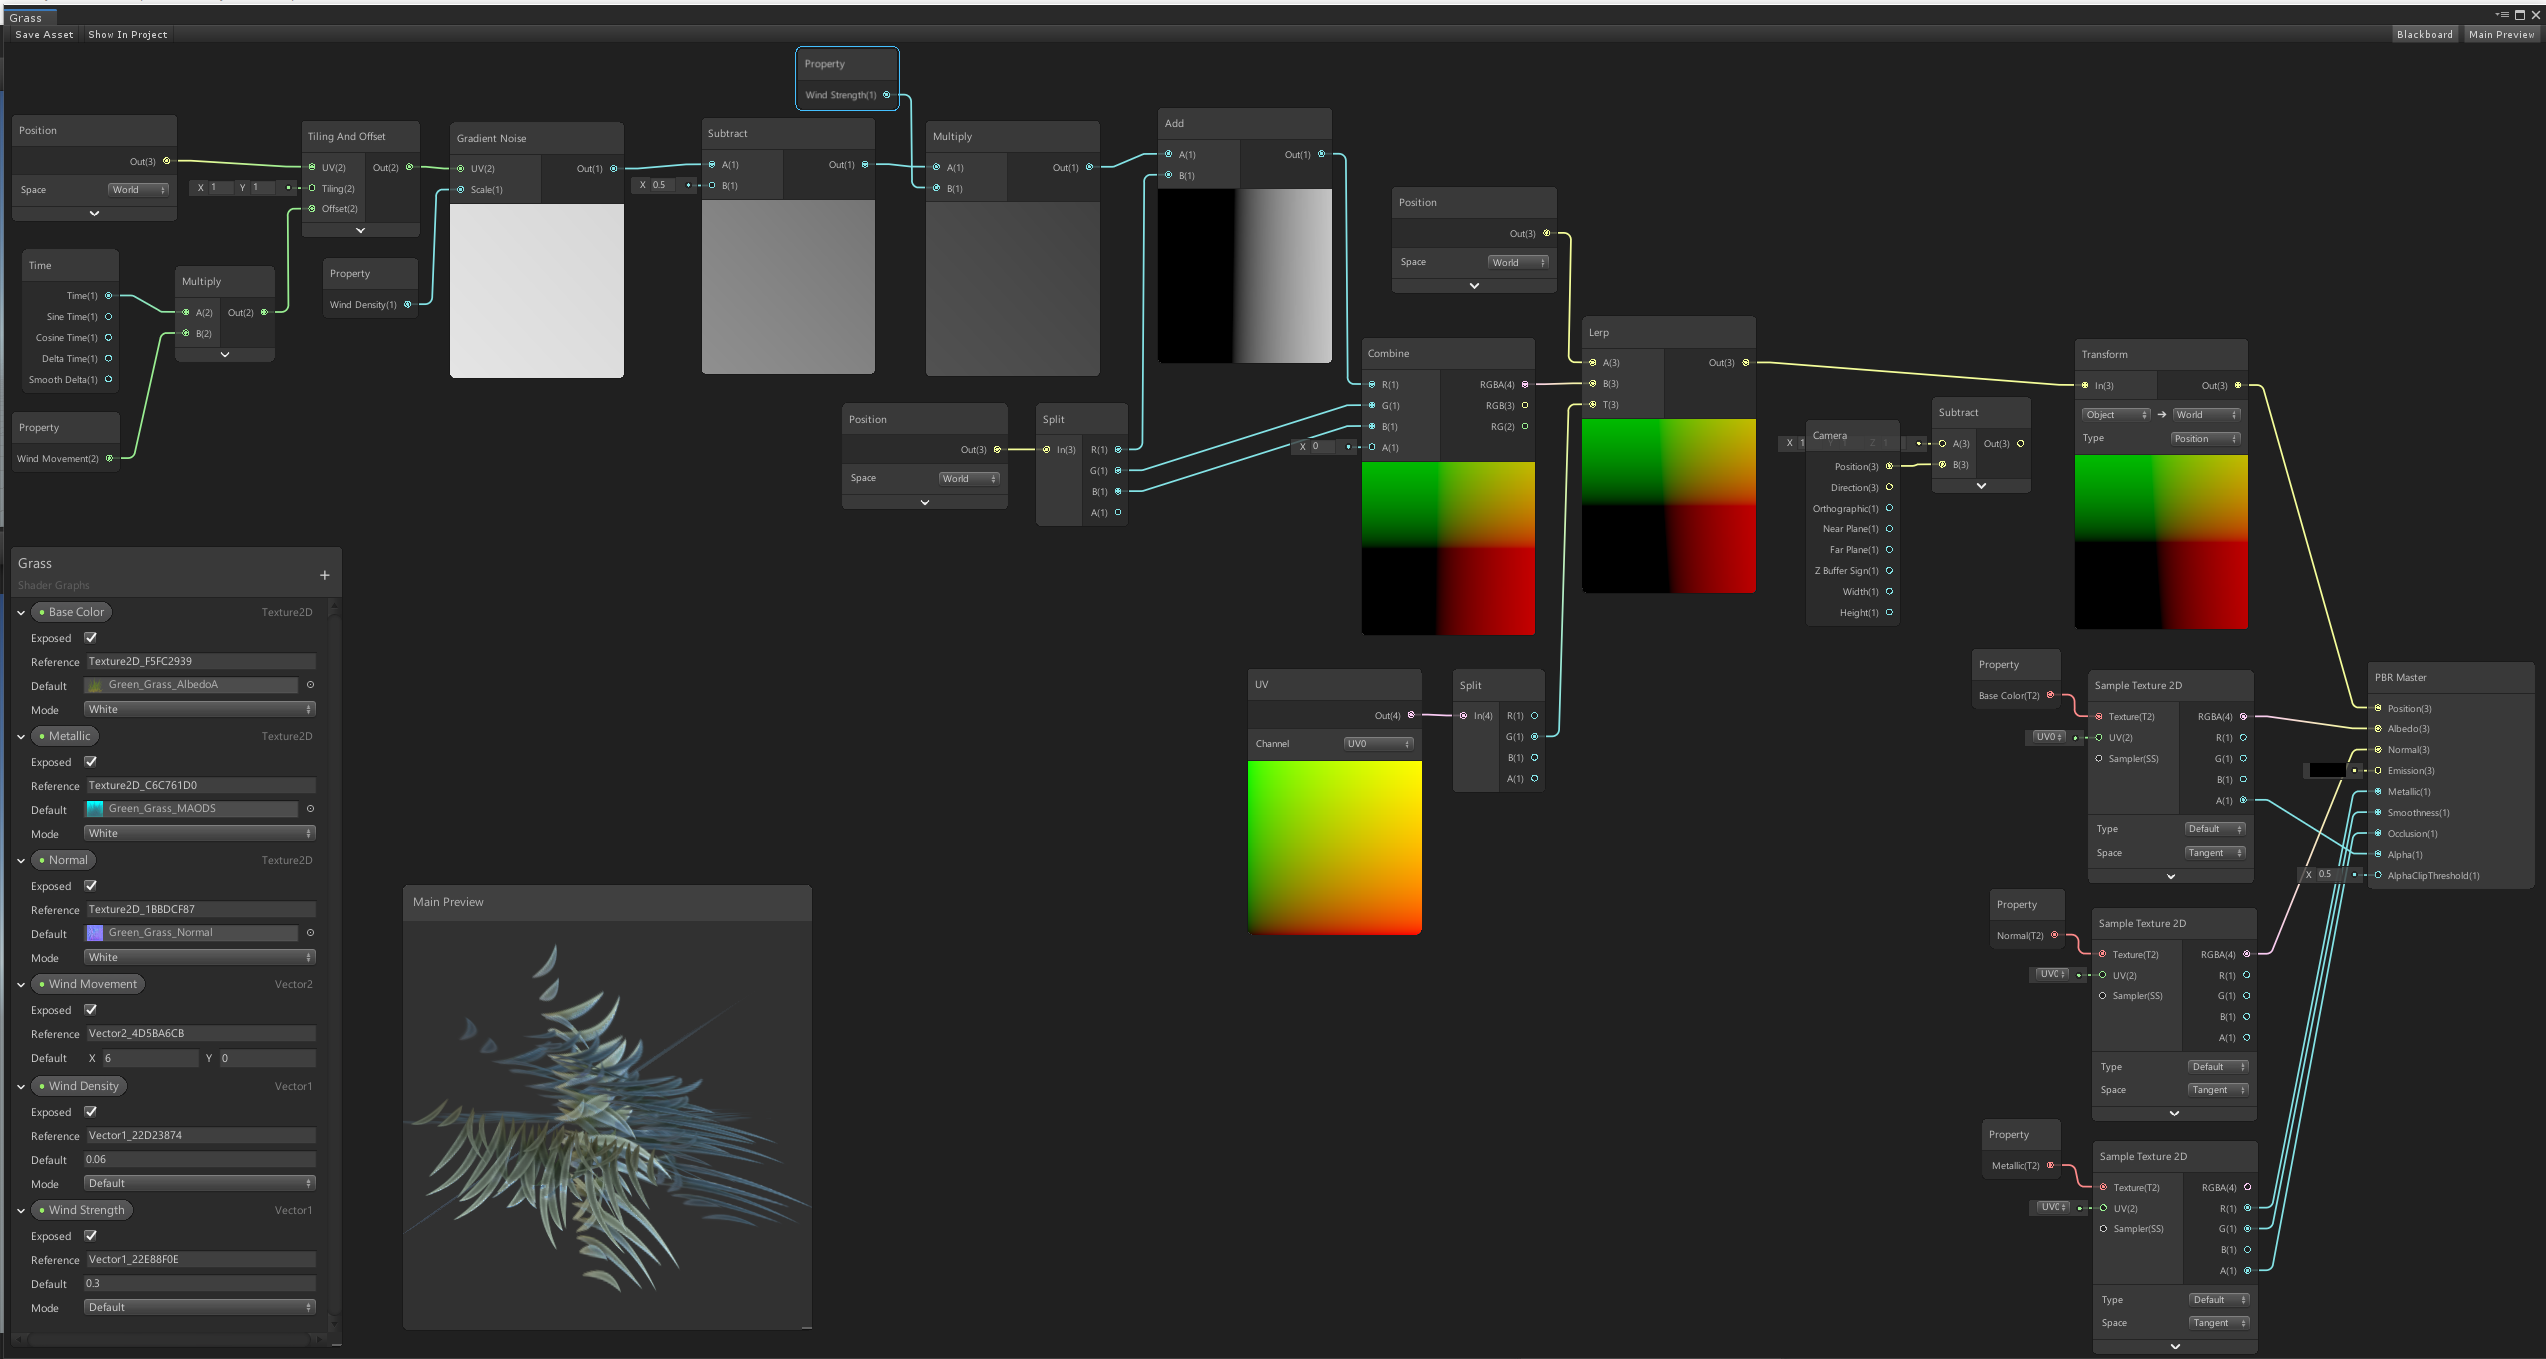The height and width of the screenshot is (1359, 2546).
Task: Click the Out(3) output port on the Lerp node
Action: [x=1746, y=363]
